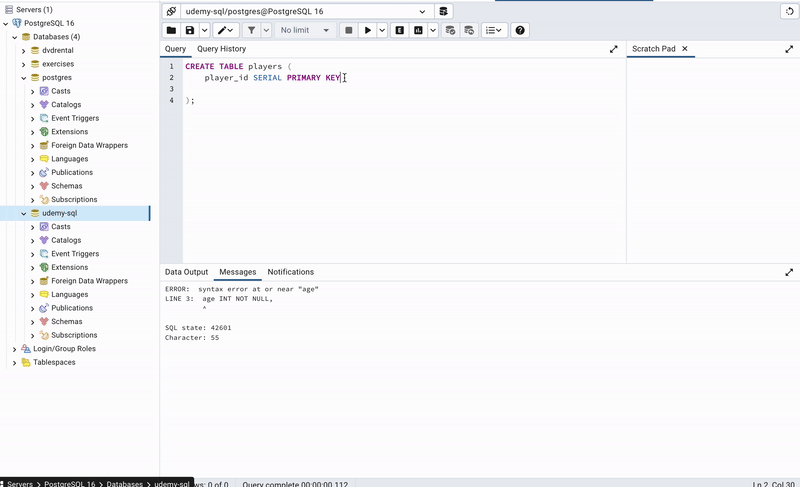Screen dimensions: 800x487
Task: Click the Explain (E) icon
Action: click(399, 30)
